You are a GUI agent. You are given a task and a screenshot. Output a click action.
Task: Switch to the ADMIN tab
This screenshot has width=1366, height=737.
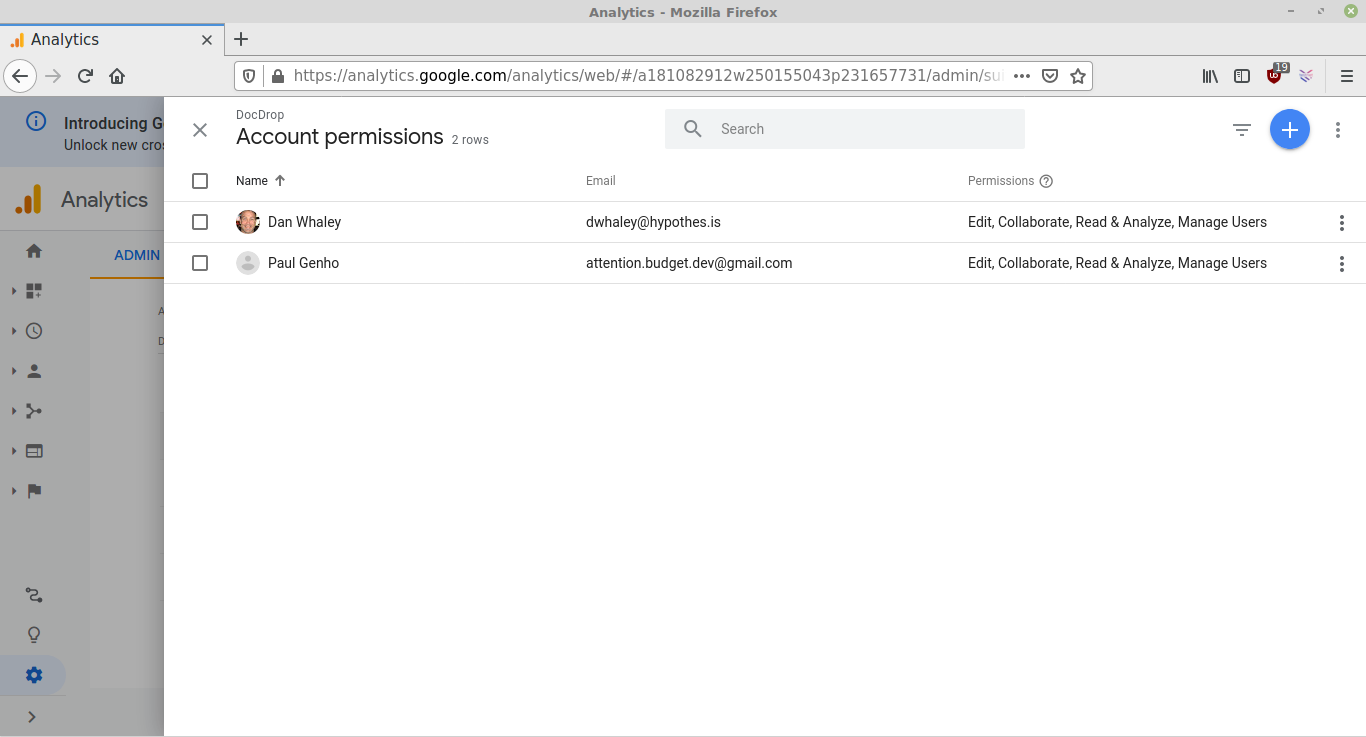pos(137,255)
